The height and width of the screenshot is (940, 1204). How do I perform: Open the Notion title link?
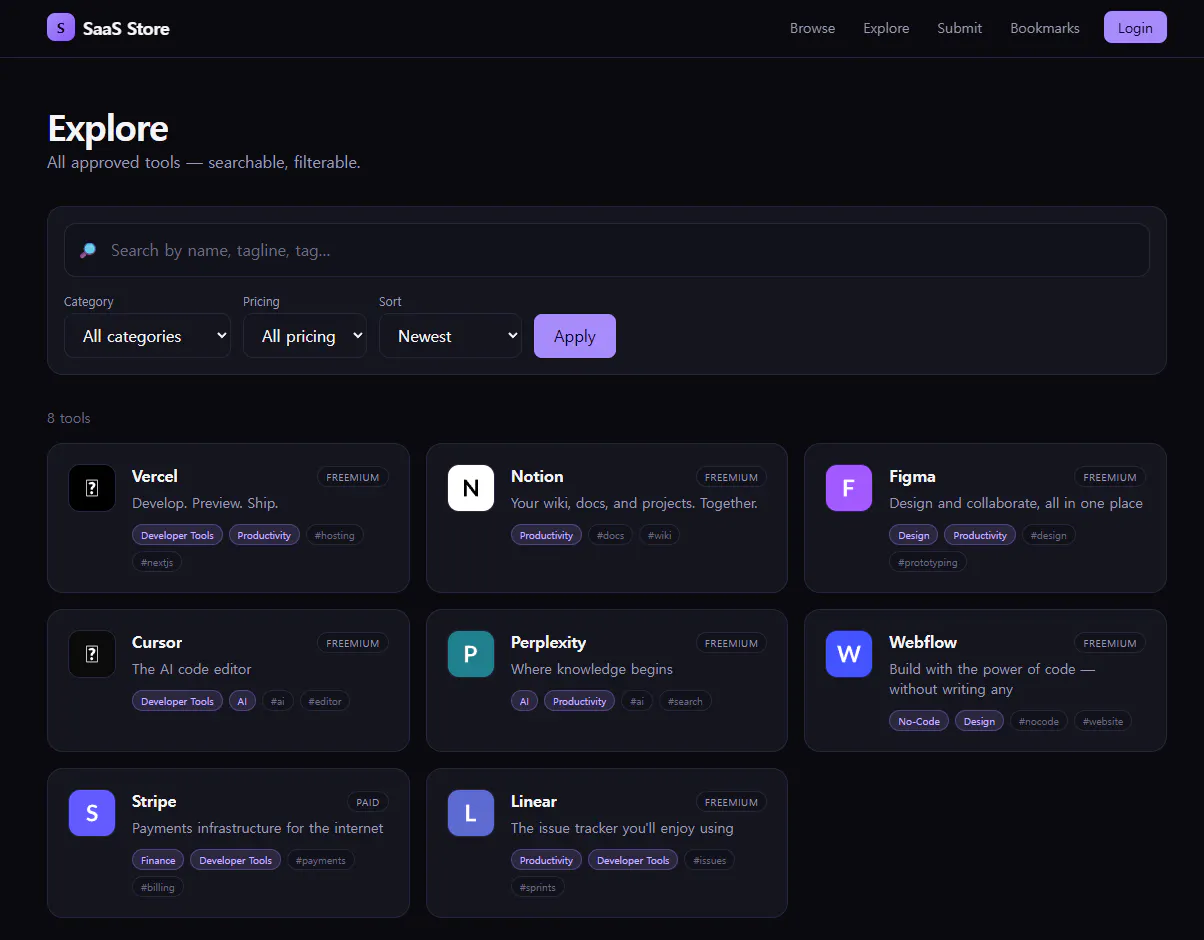(537, 476)
